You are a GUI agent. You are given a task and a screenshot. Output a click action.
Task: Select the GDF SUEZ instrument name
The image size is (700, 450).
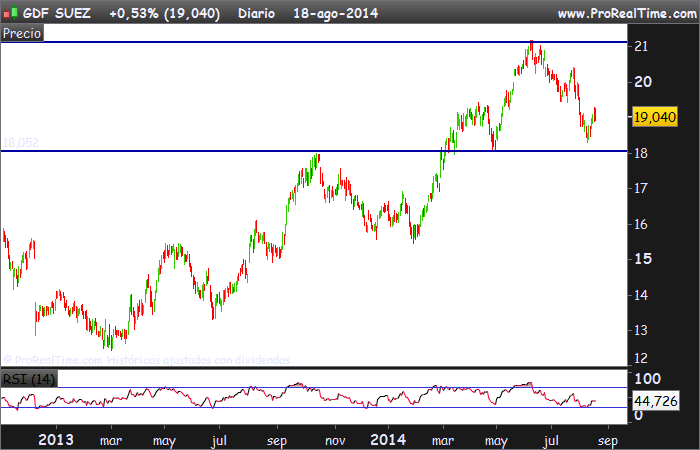[57, 13]
